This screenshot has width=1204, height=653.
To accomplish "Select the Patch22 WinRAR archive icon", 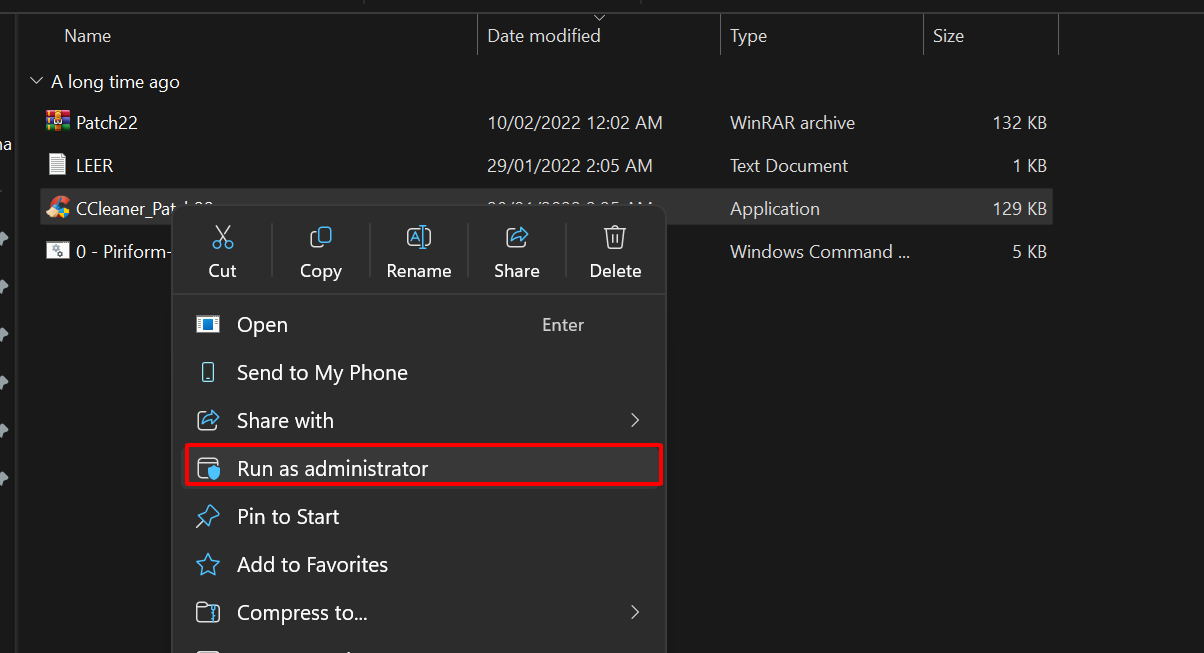I will [59, 122].
